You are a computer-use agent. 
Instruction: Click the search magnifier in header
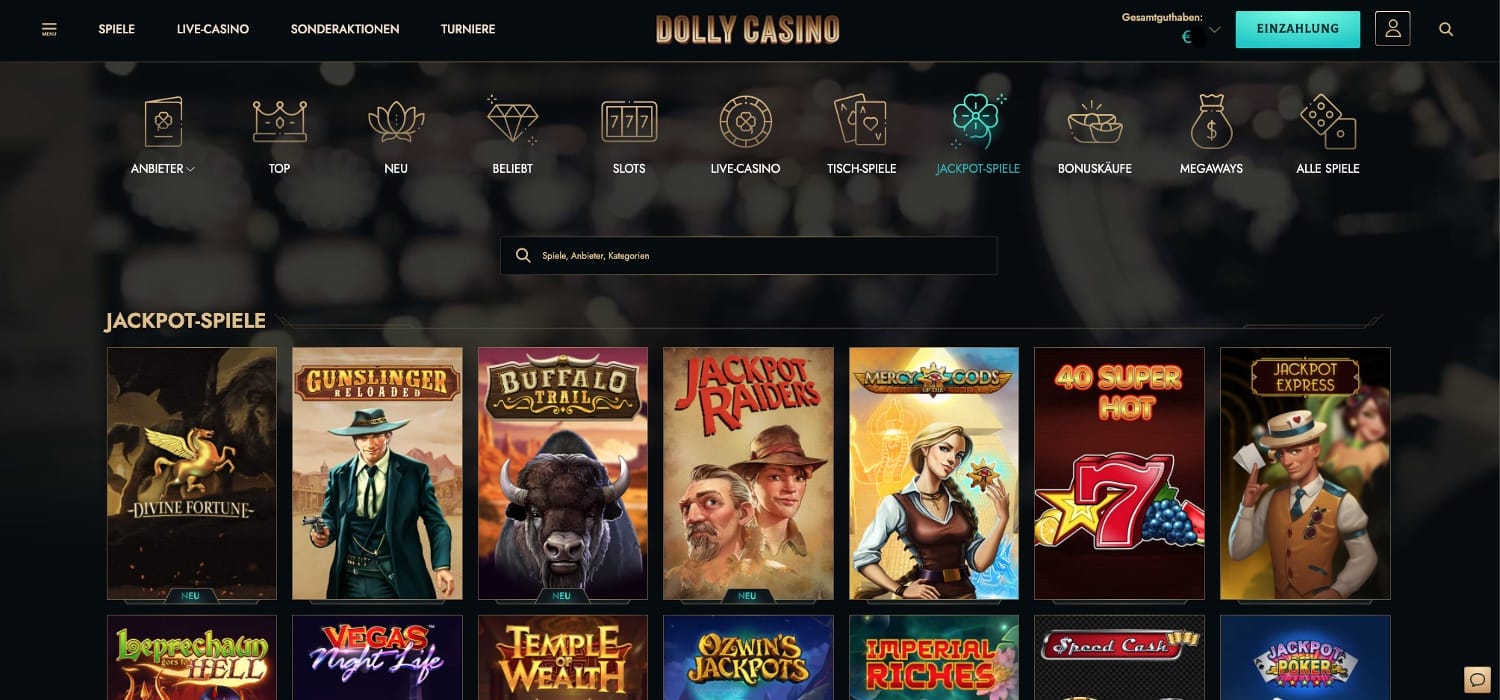click(x=1446, y=29)
